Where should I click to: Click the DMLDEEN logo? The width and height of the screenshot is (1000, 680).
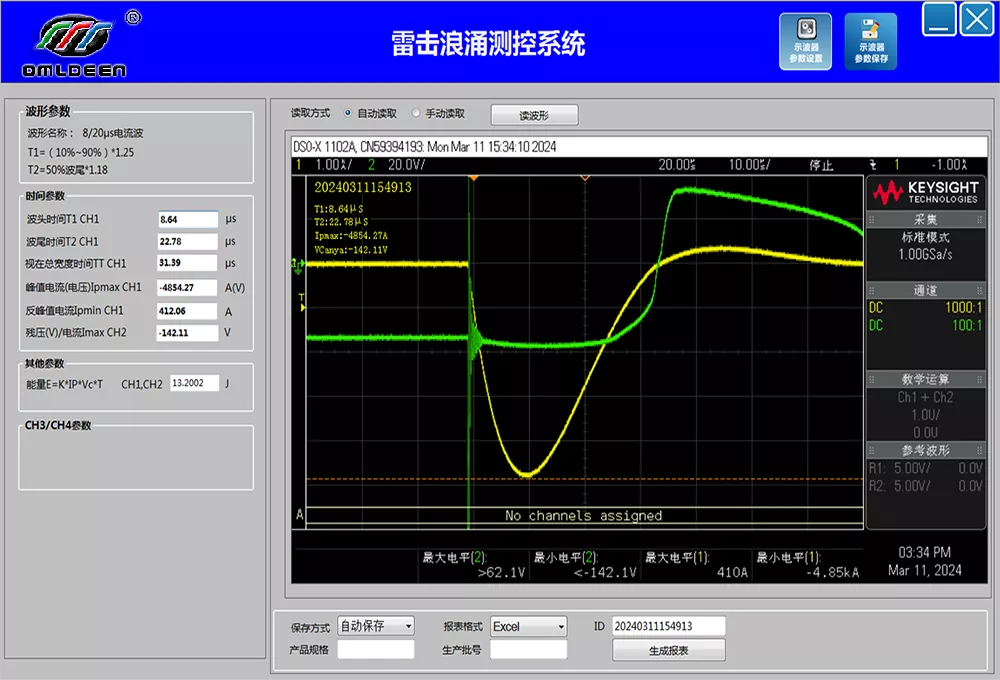click(x=75, y=45)
